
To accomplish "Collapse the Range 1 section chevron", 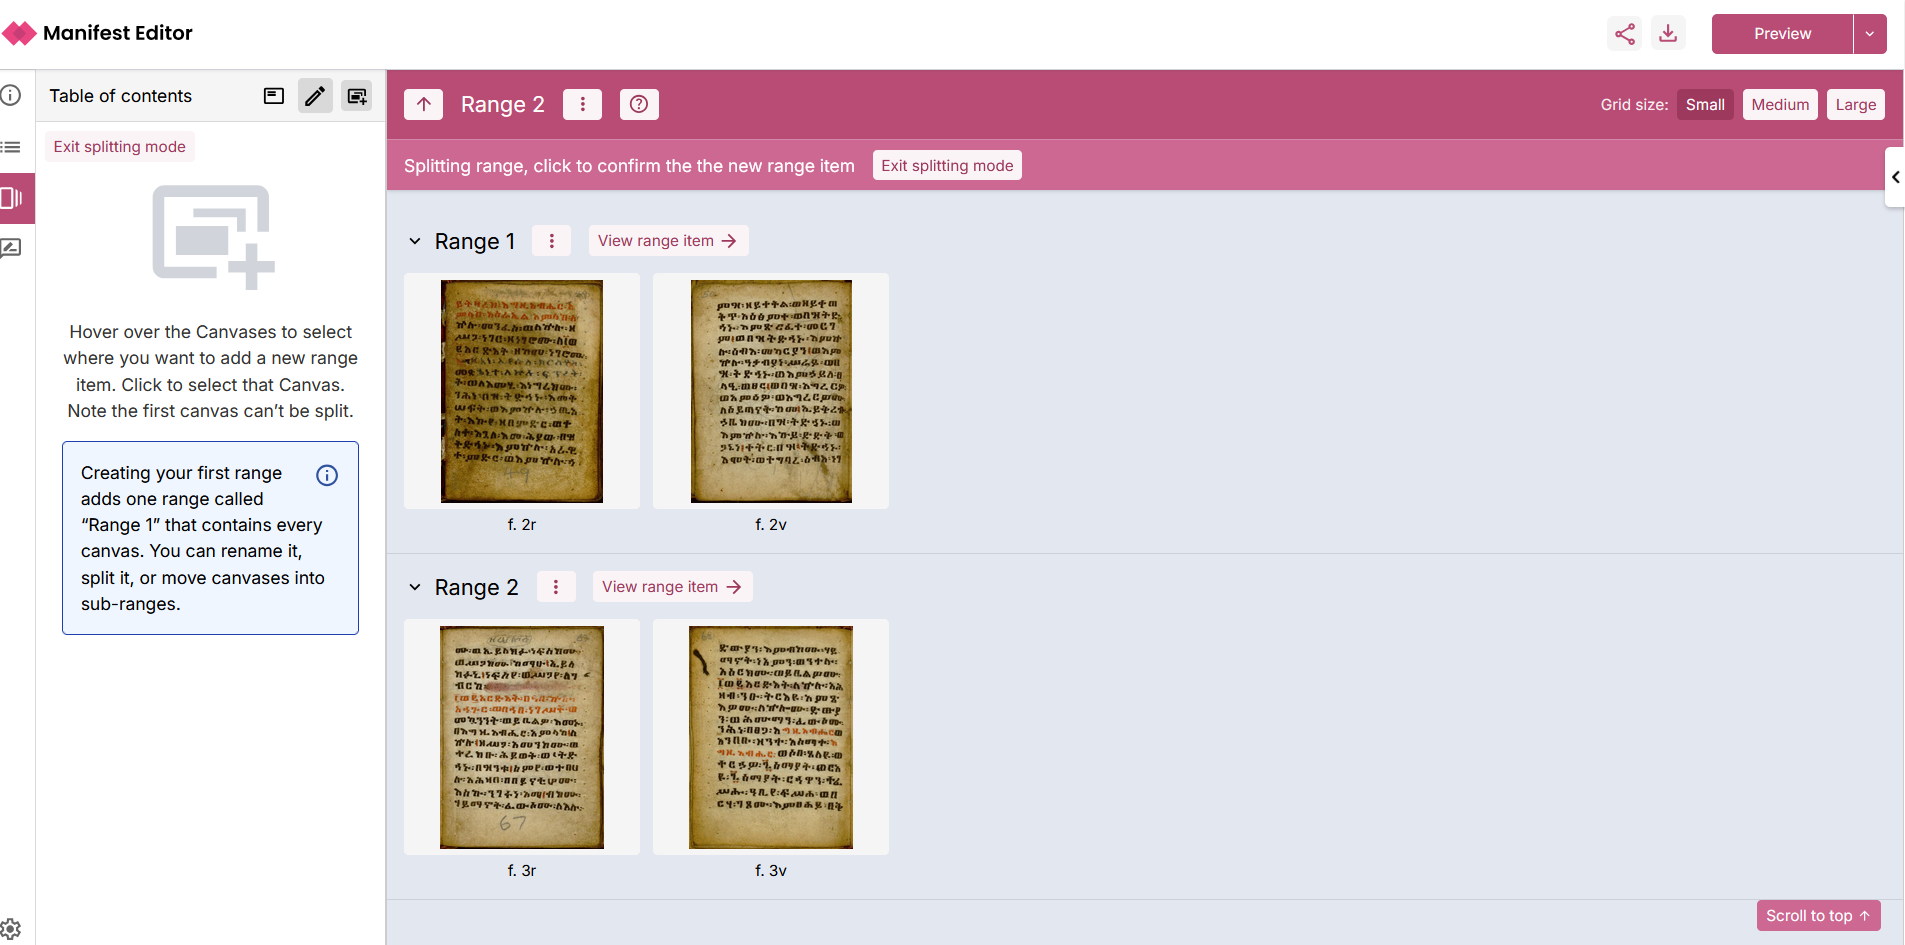I will [x=415, y=241].
